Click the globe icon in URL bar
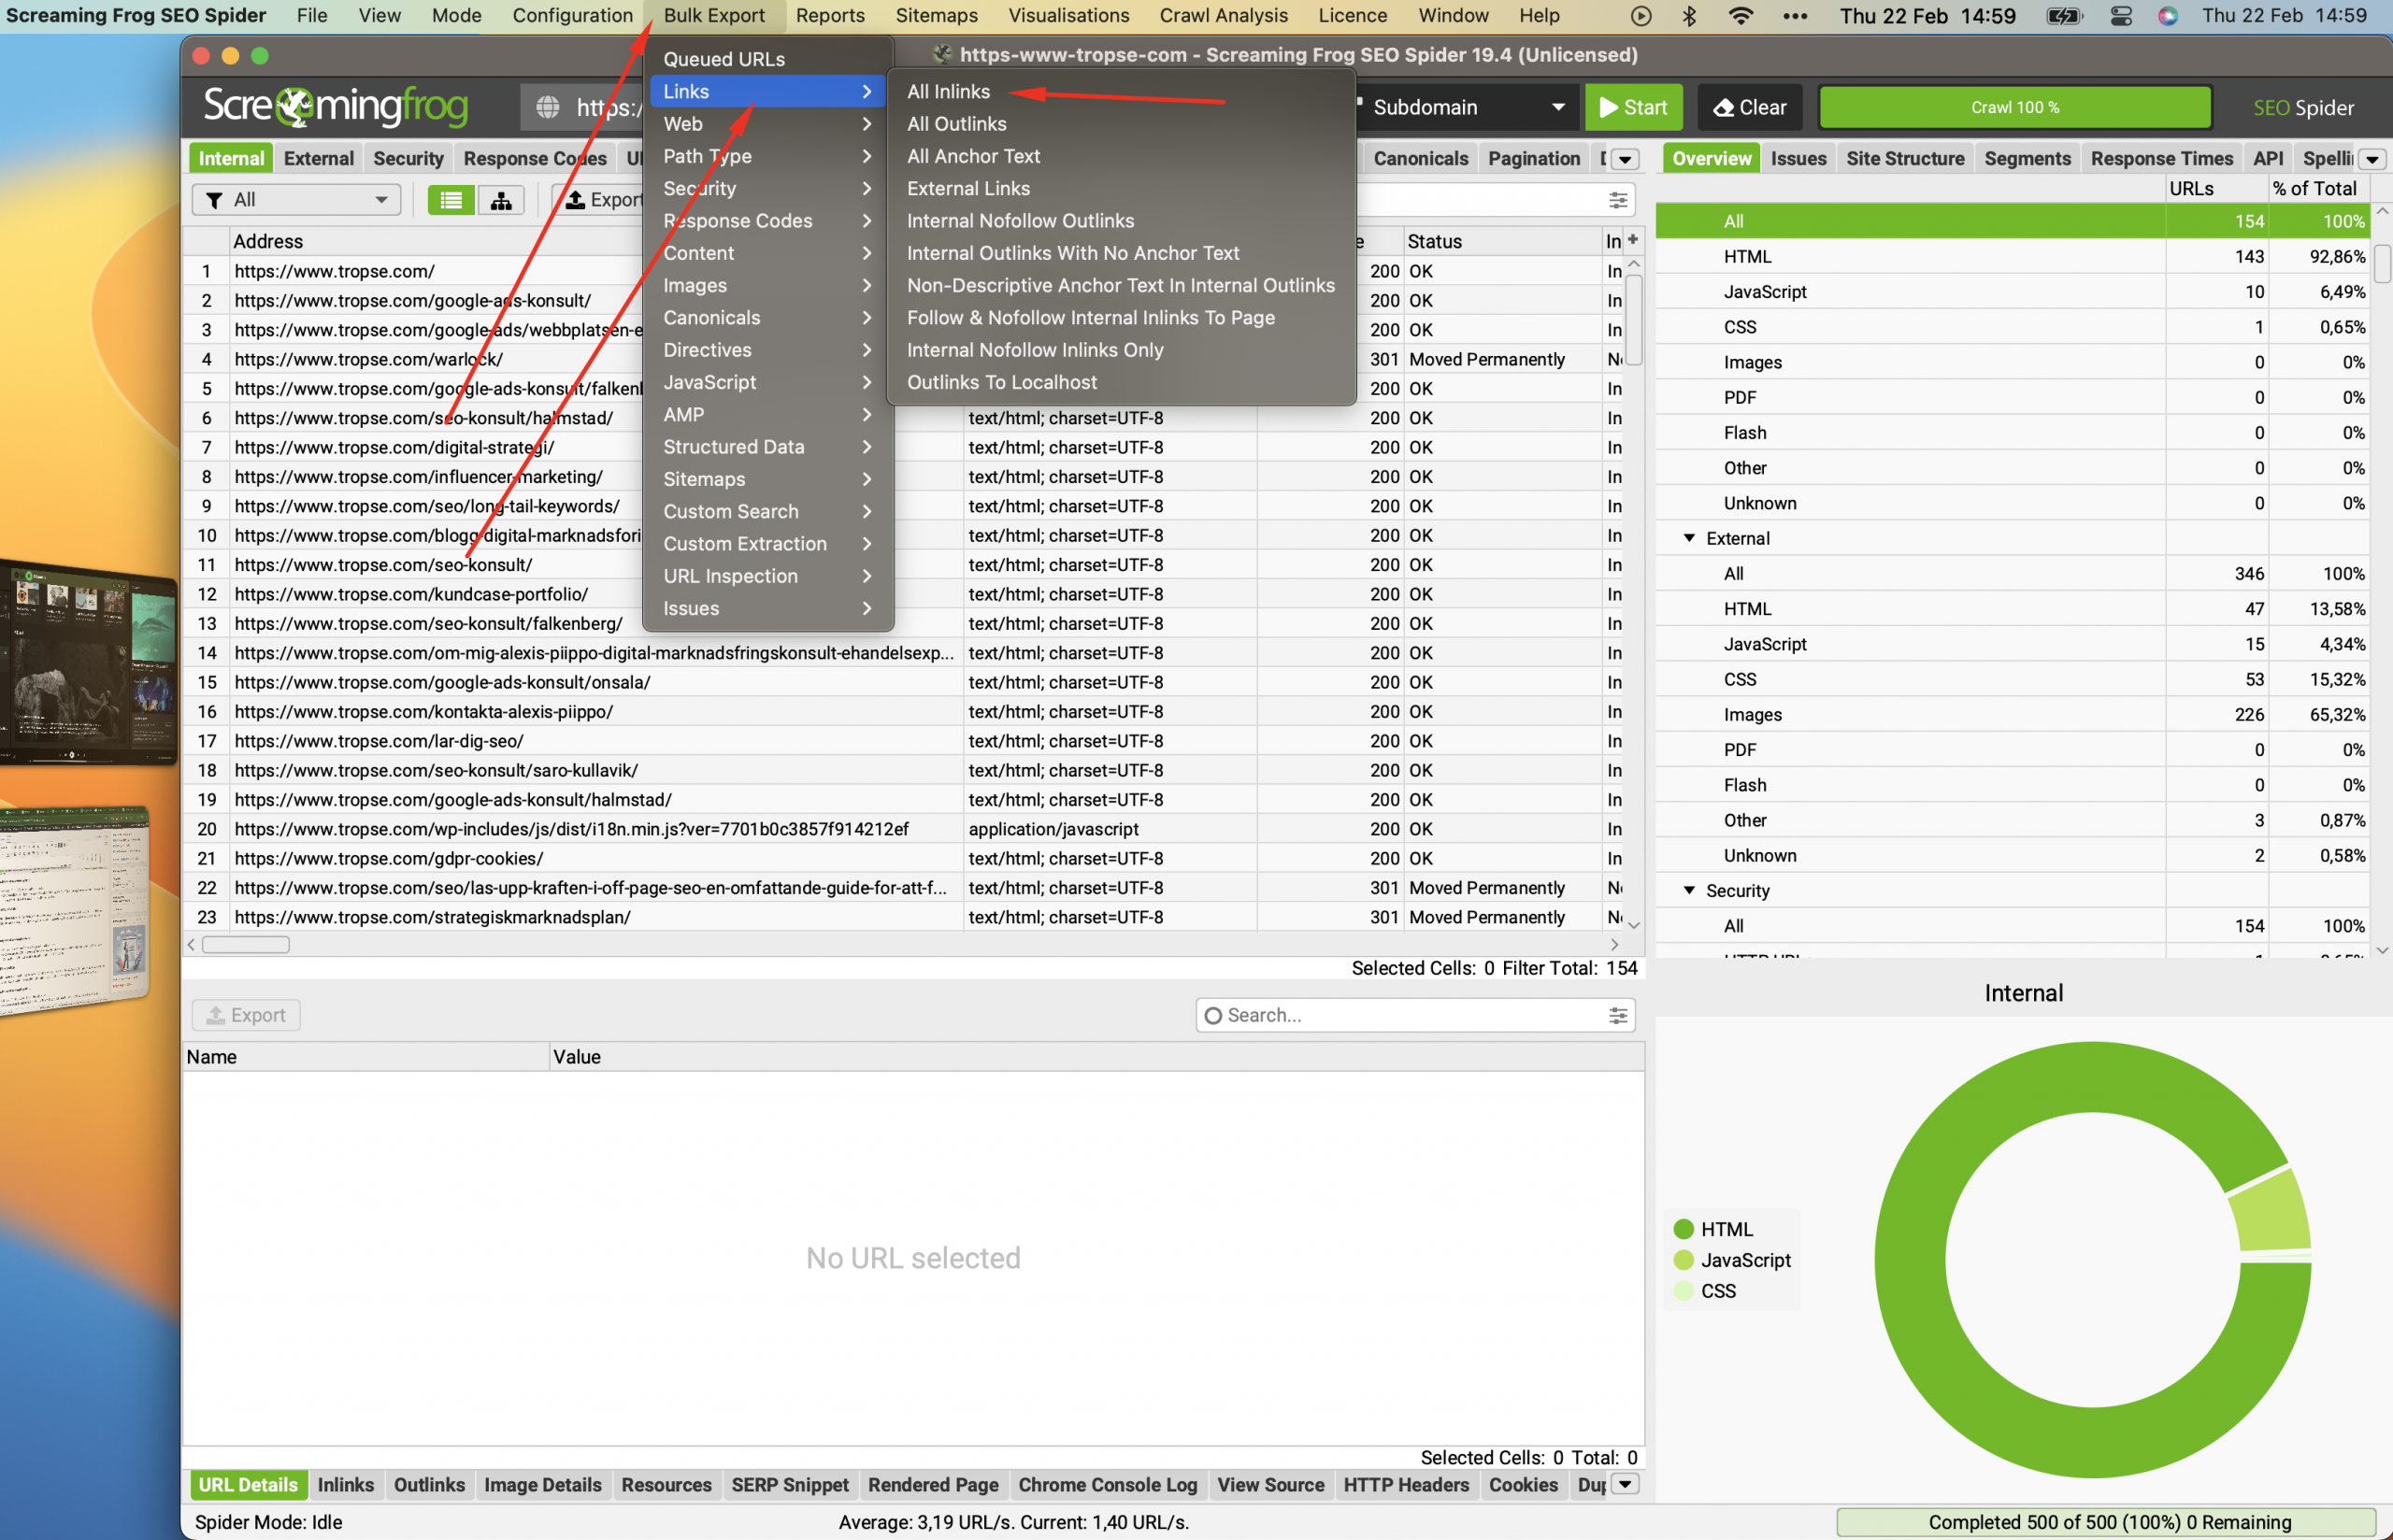The height and width of the screenshot is (1540, 2393). click(548, 107)
